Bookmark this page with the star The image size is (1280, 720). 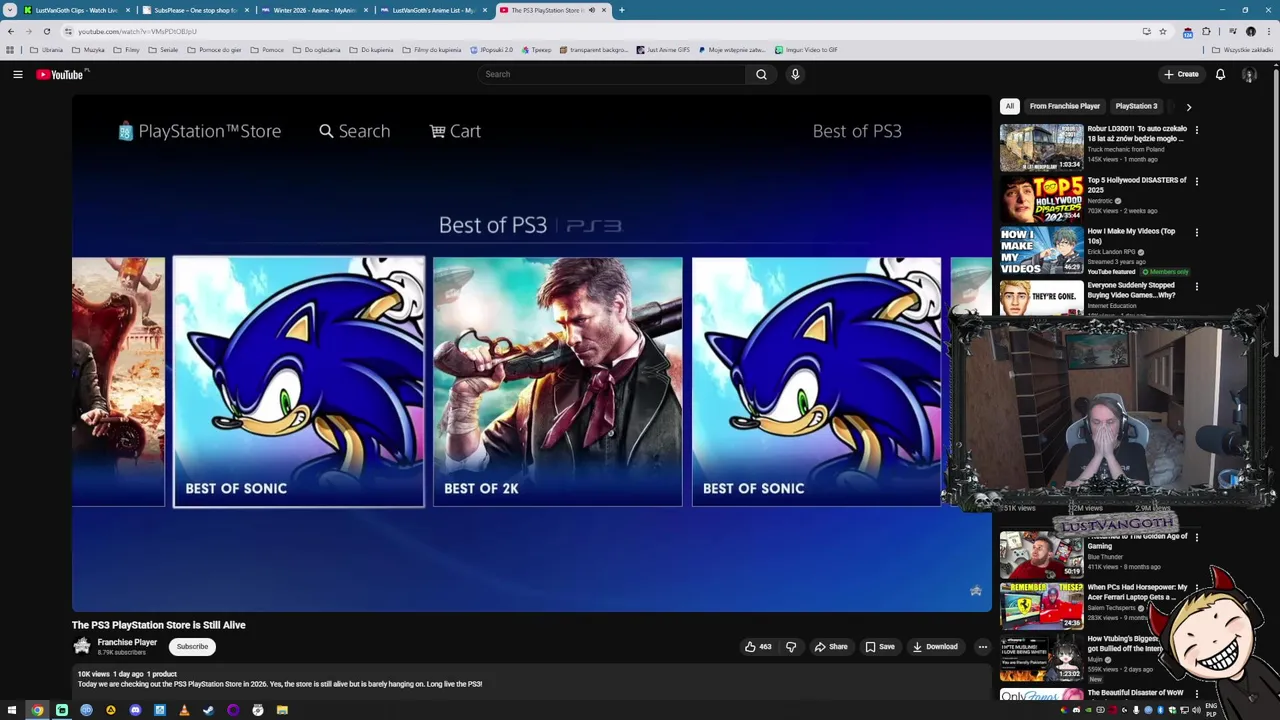(x=1162, y=31)
